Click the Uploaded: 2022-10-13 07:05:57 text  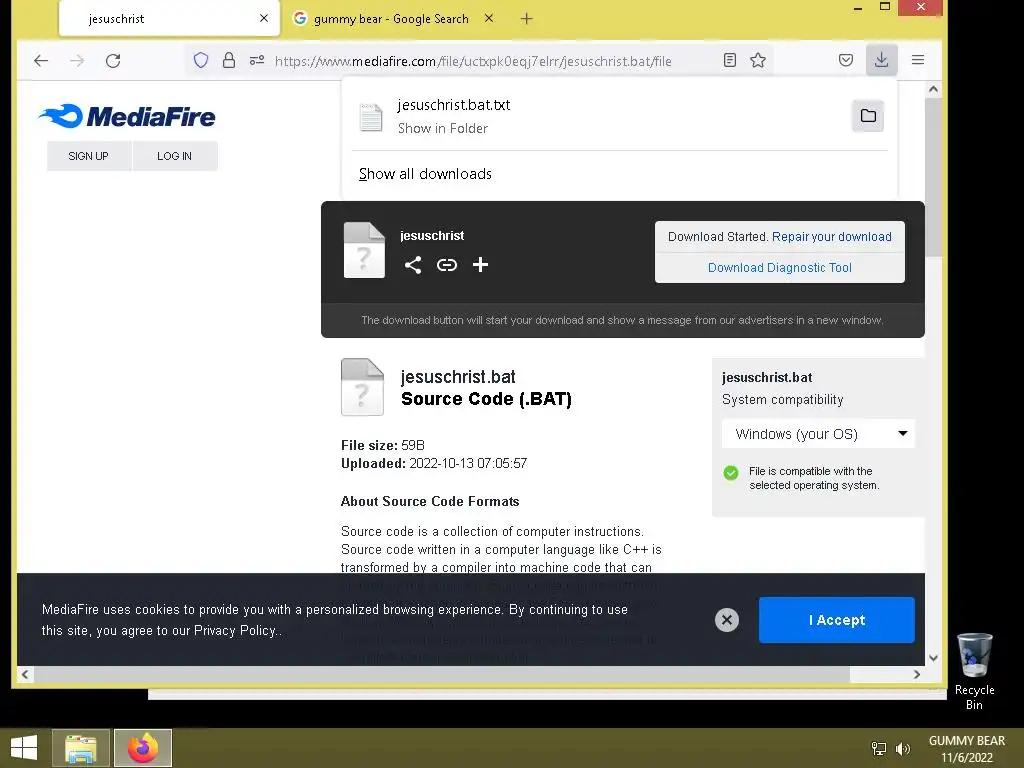434,463
